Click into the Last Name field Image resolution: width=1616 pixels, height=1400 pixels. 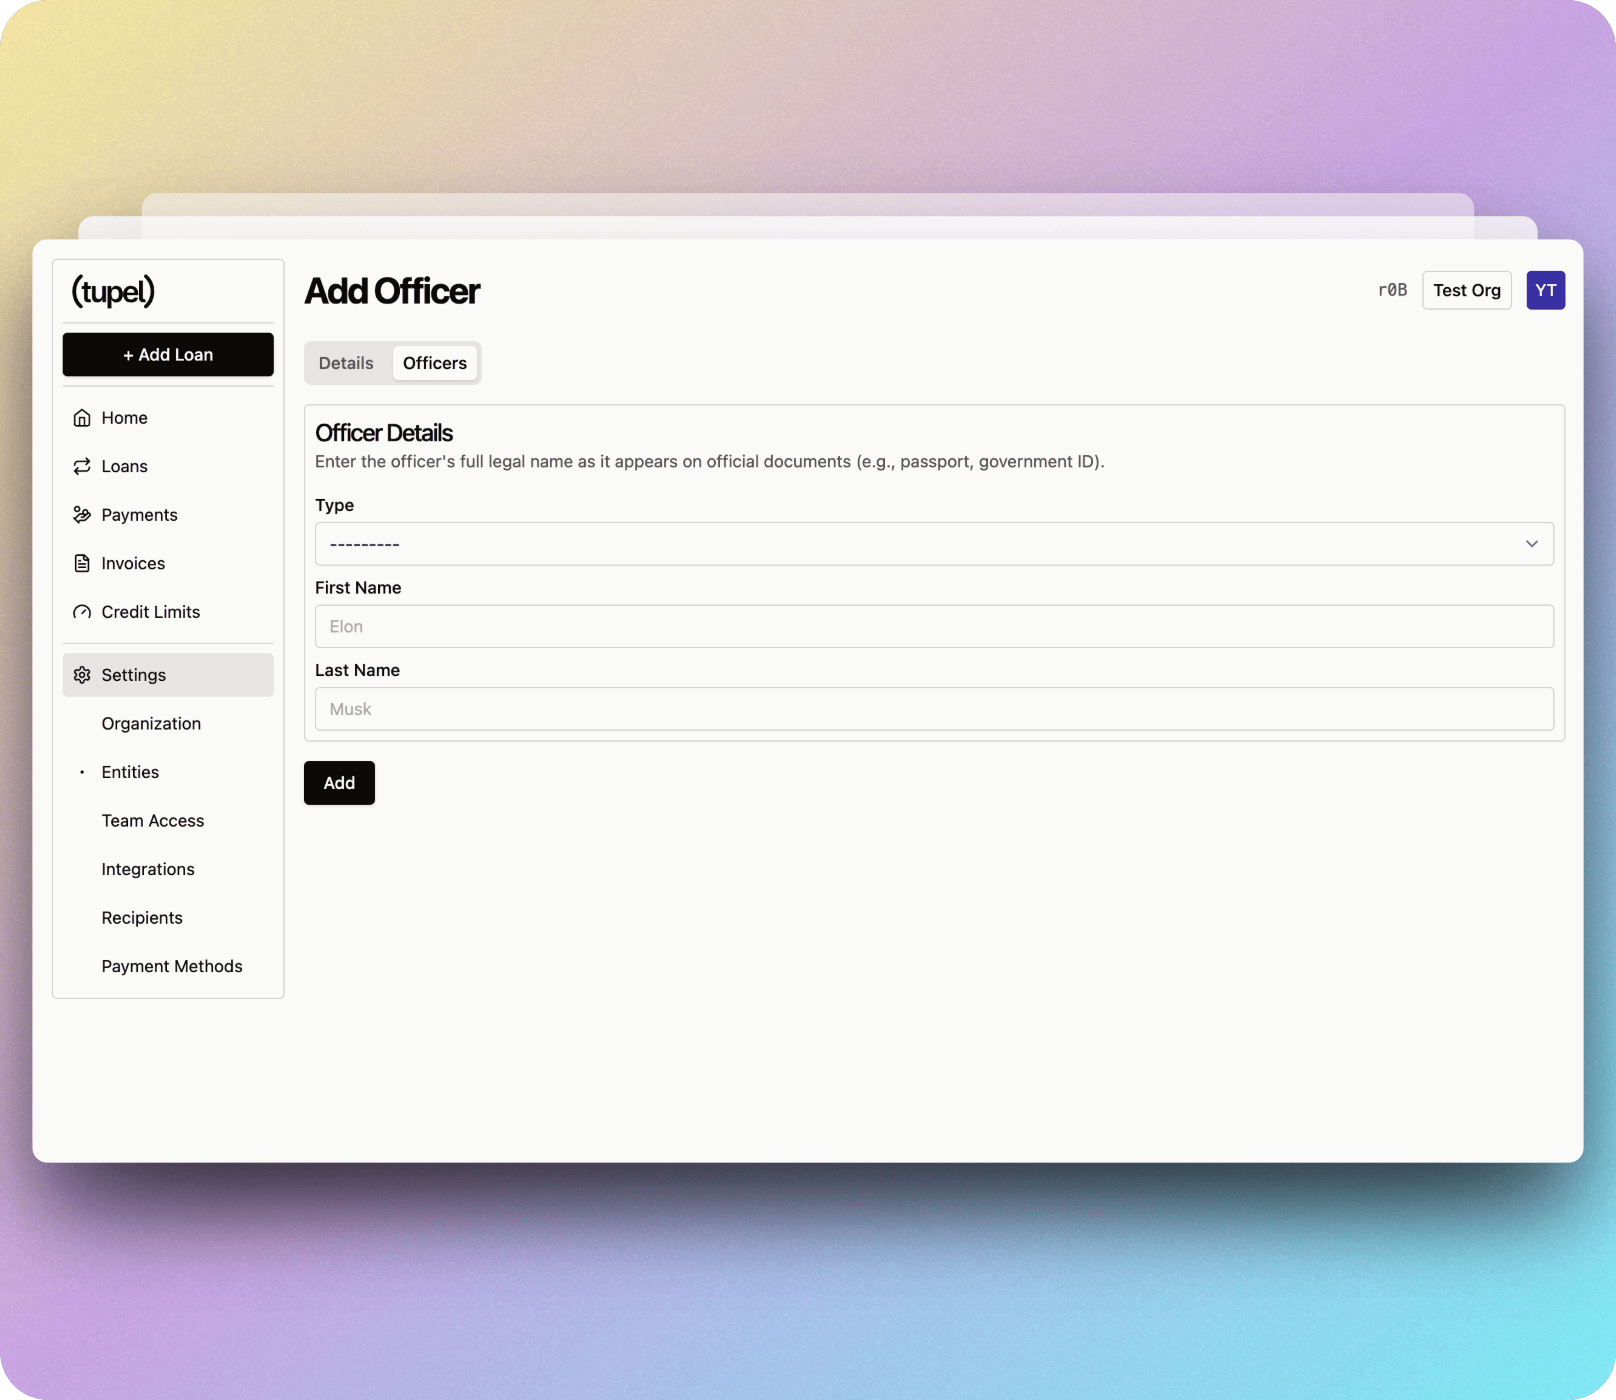933,709
